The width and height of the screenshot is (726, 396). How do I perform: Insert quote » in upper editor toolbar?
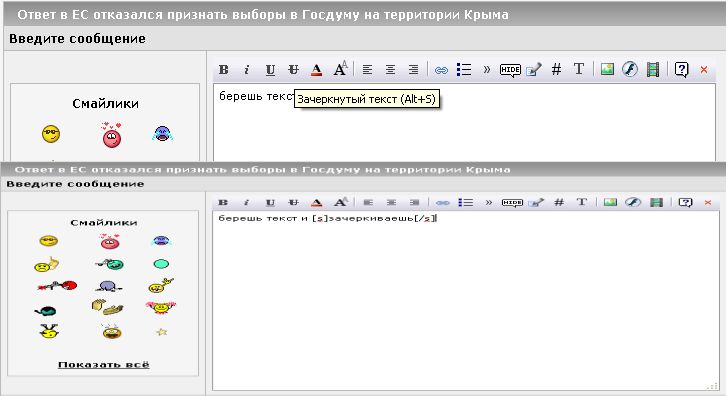(487, 69)
